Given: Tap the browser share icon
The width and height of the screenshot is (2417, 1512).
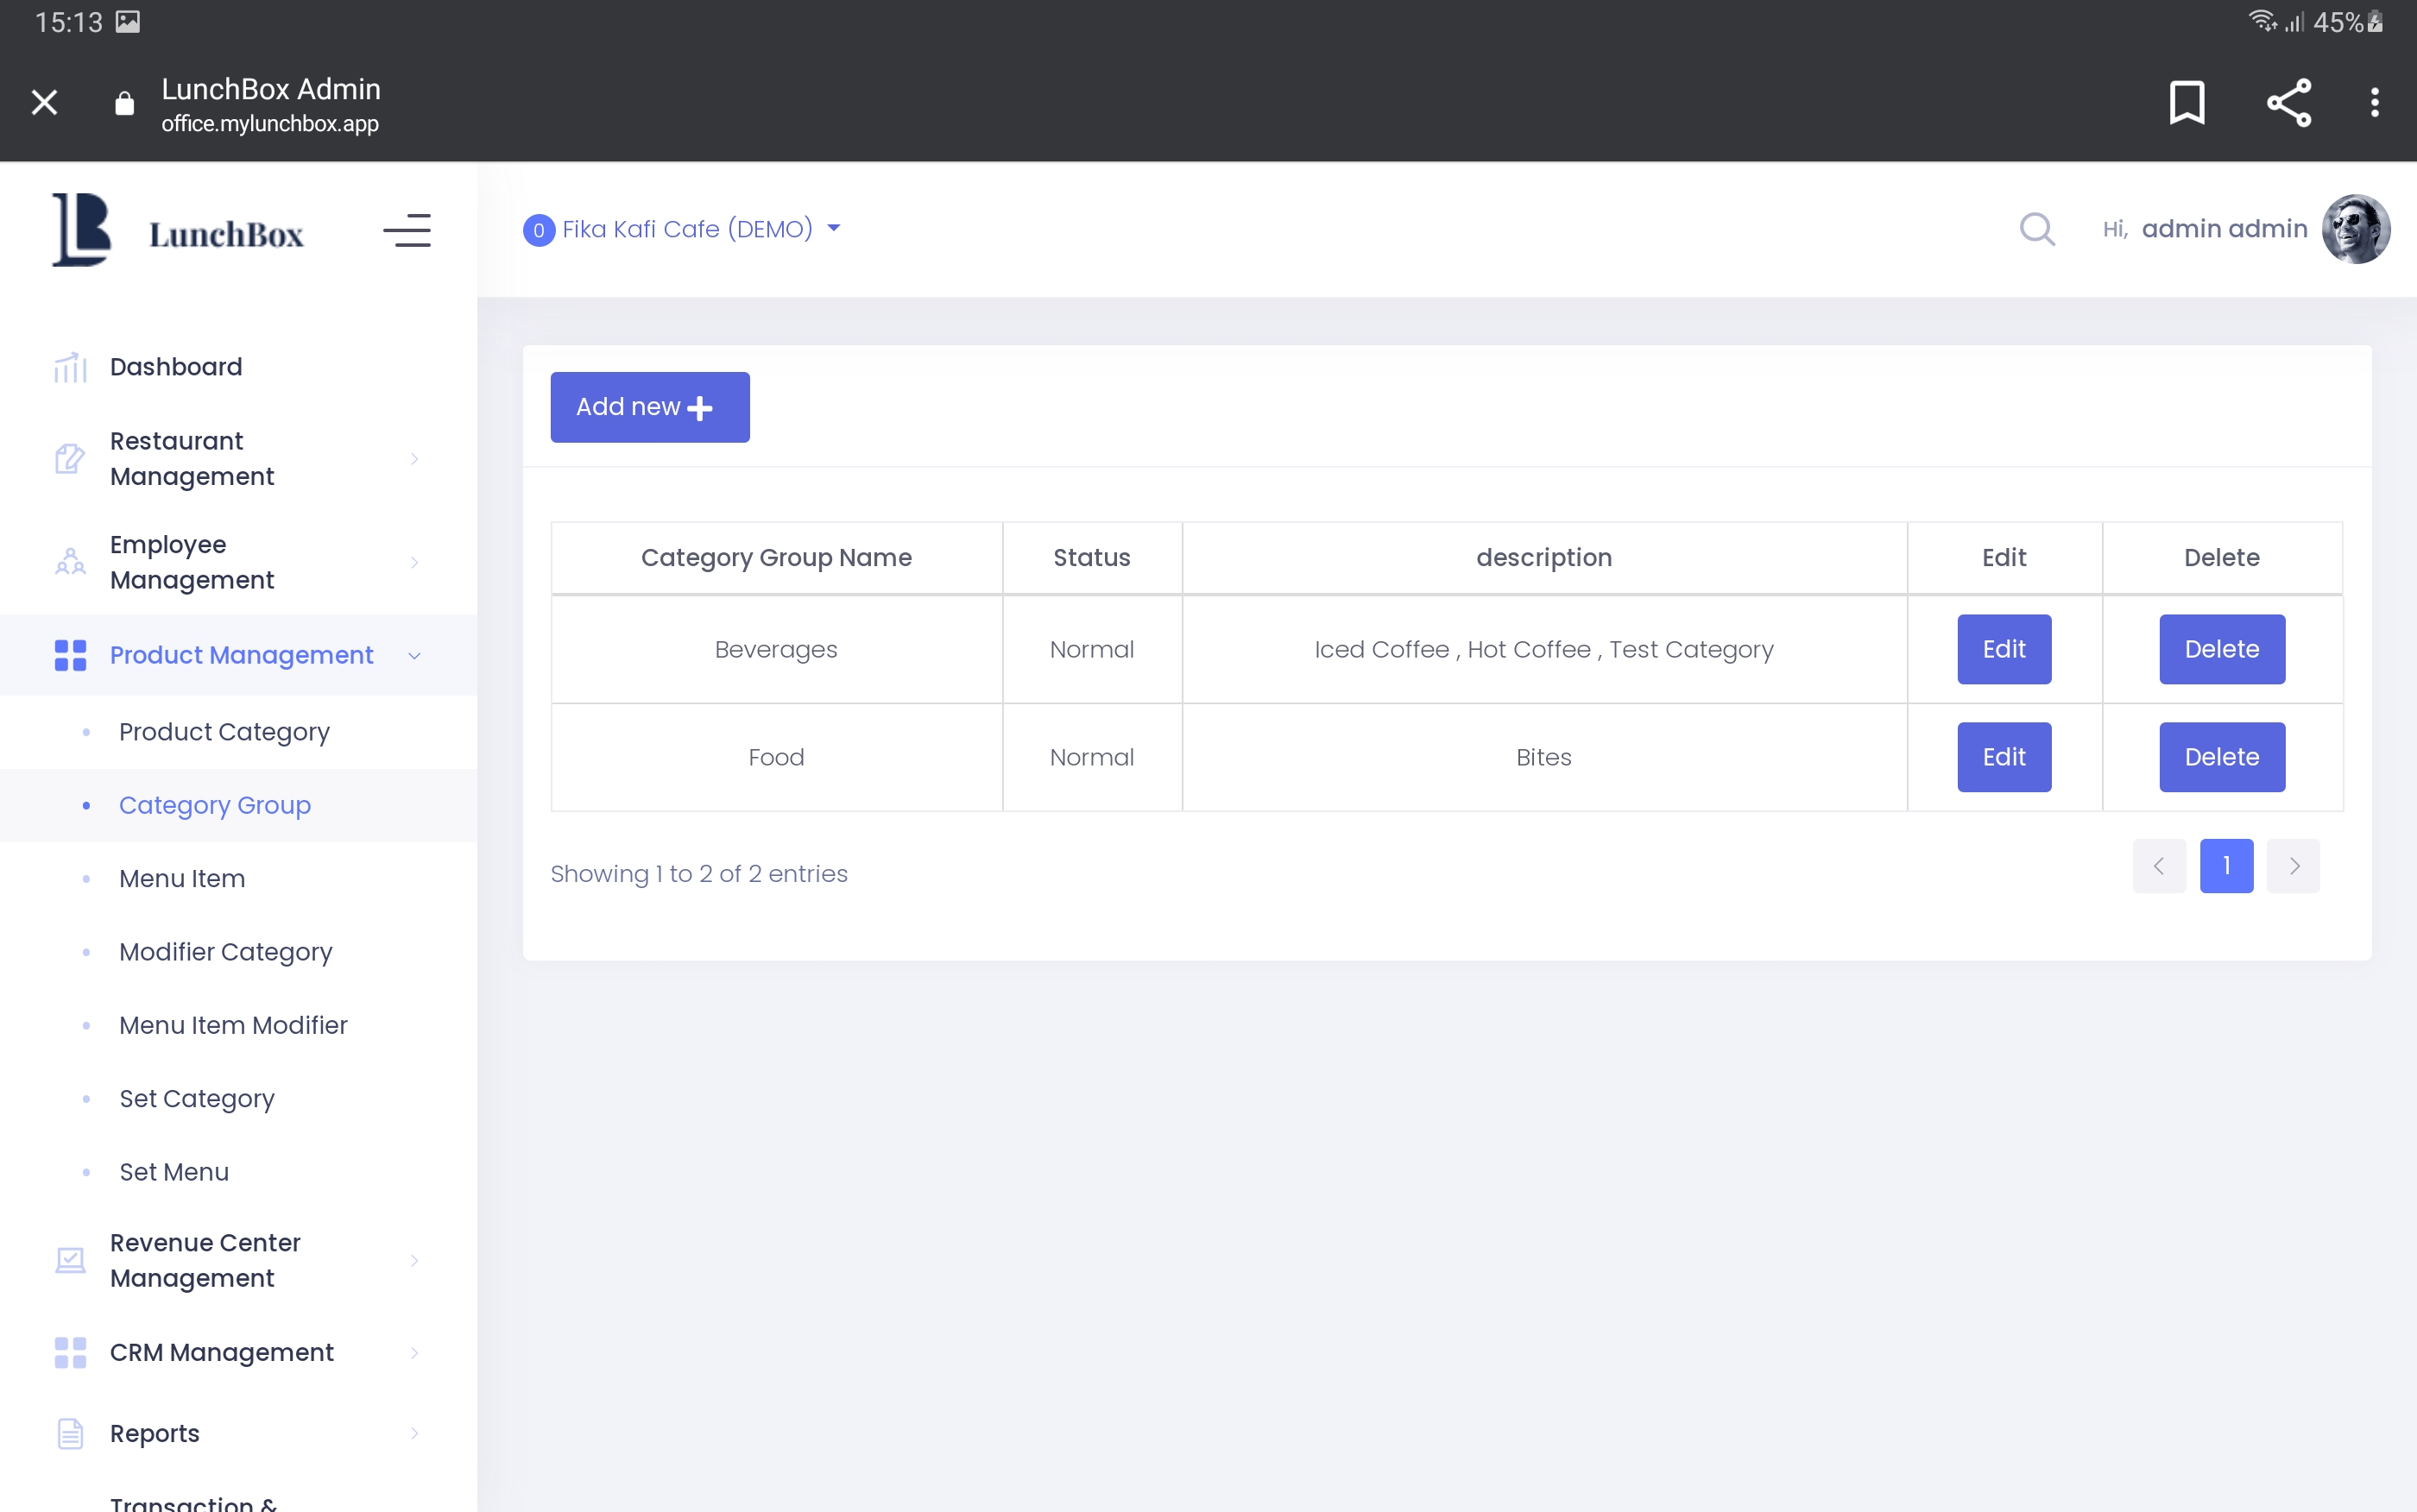Looking at the screenshot, I should tap(2288, 102).
